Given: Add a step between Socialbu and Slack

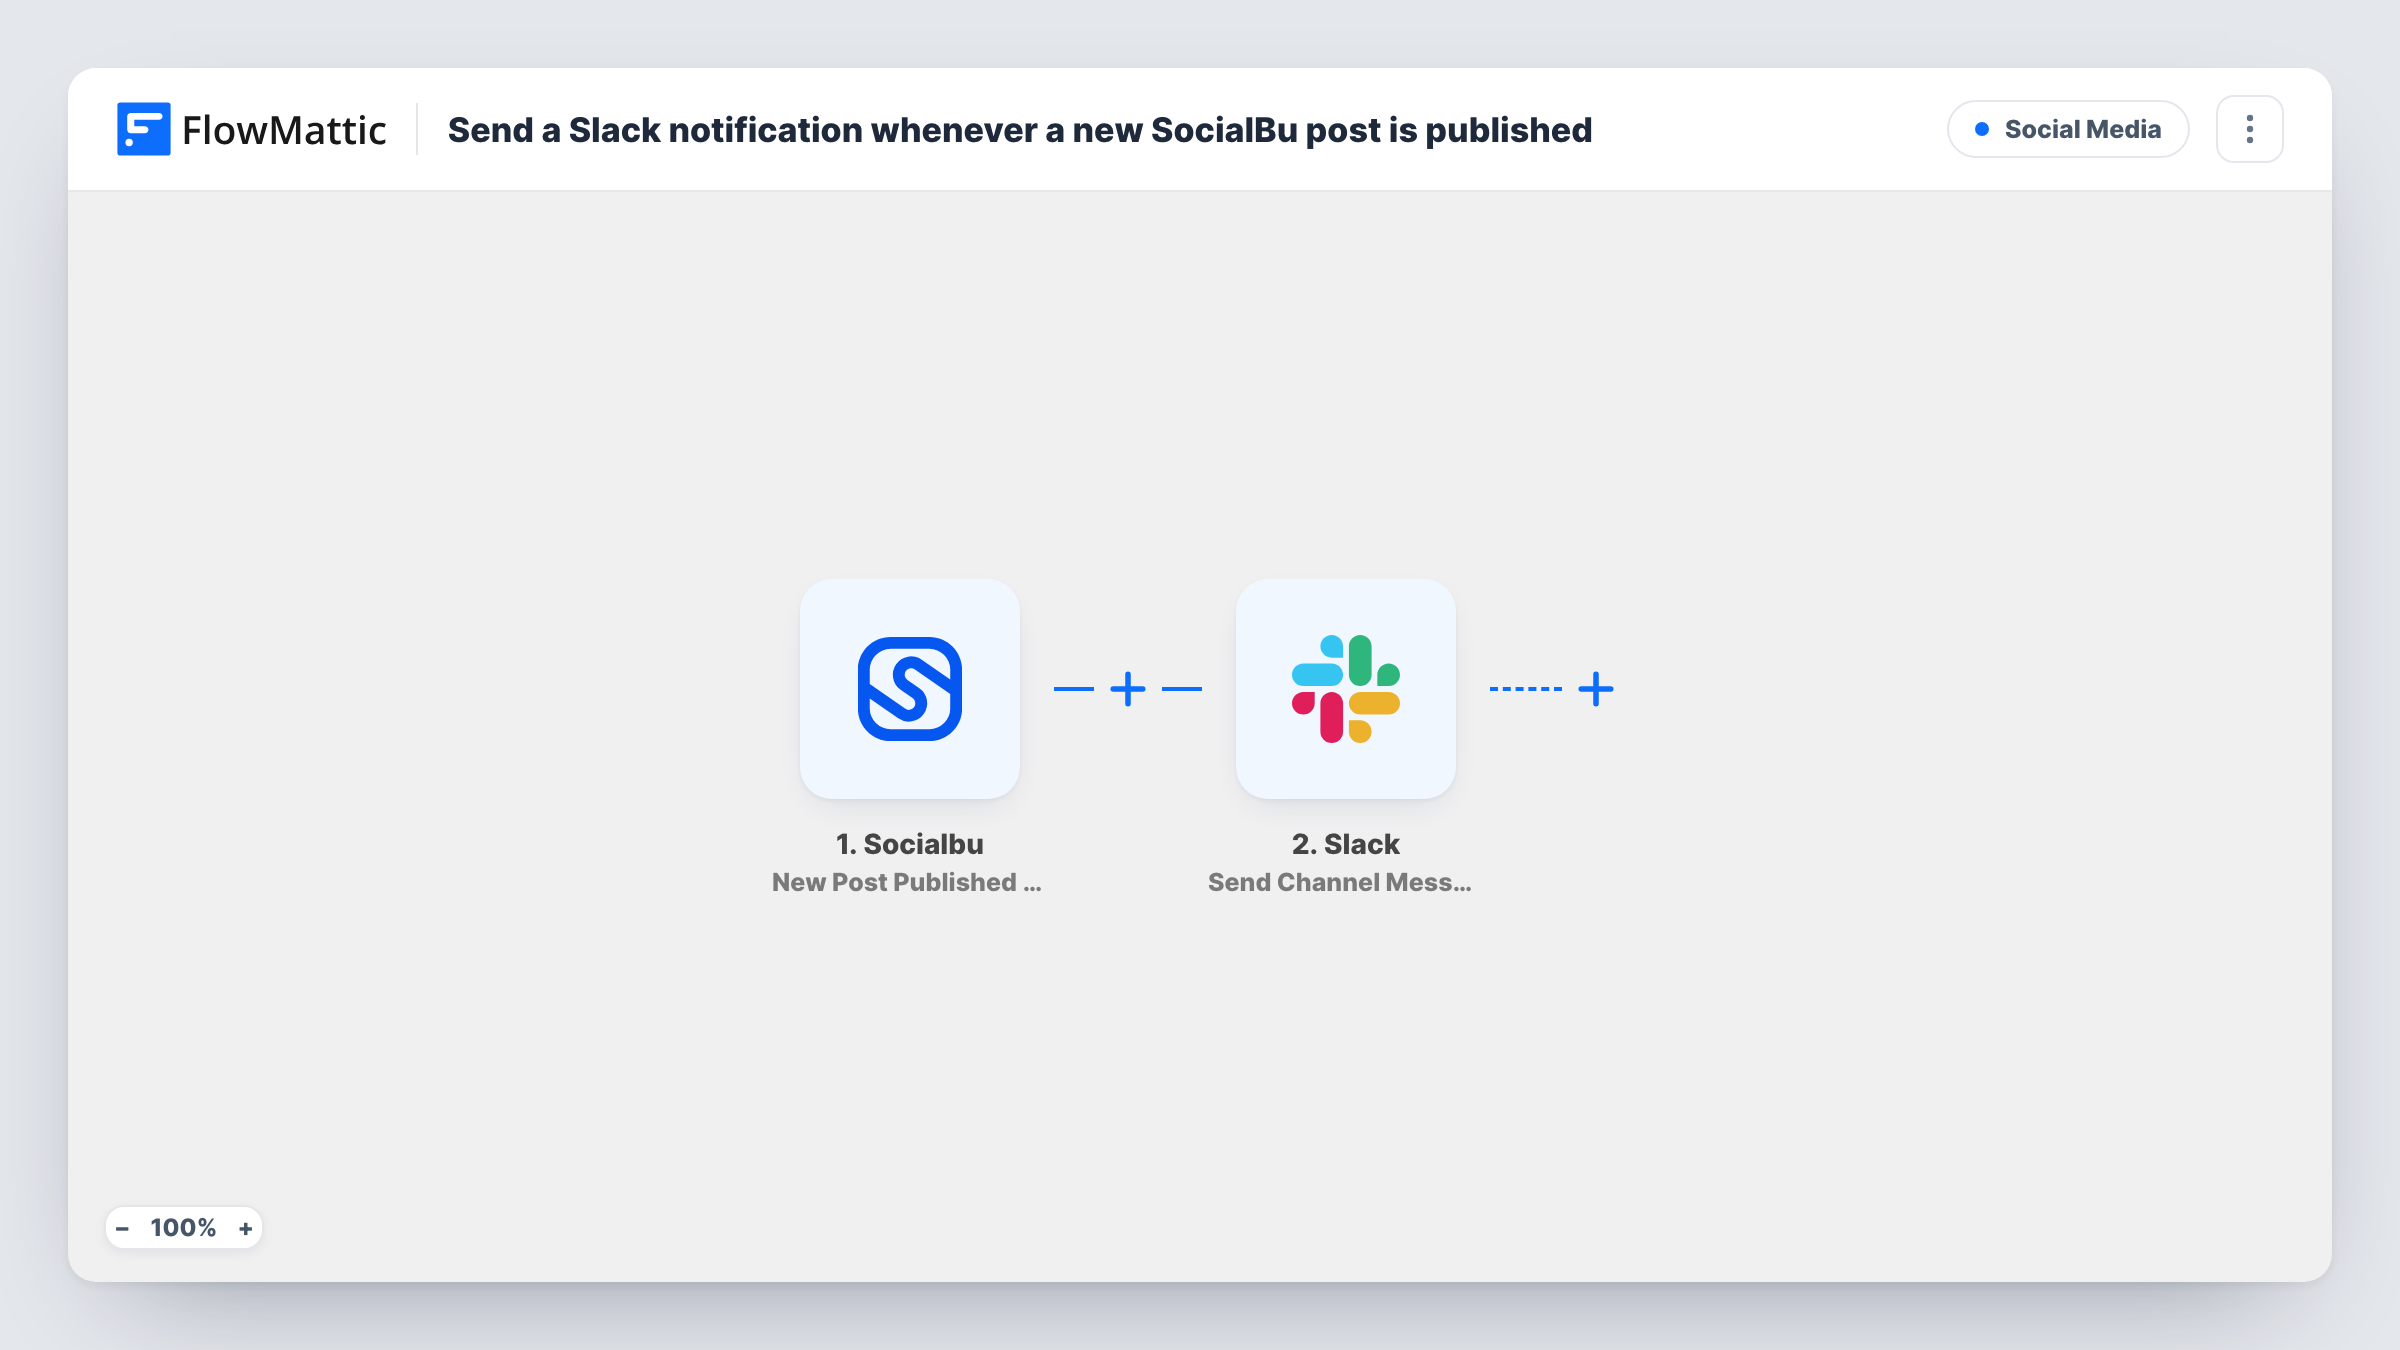Looking at the screenshot, I should [x=1128, y=689].
